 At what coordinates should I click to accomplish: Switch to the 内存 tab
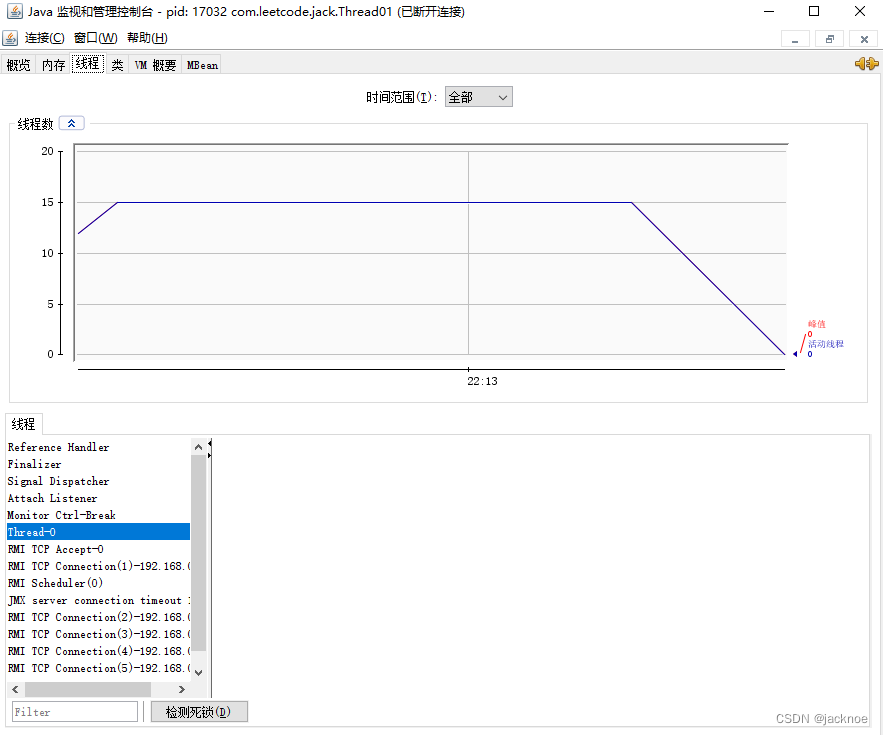pyautogui.click(x=52, y=64)
